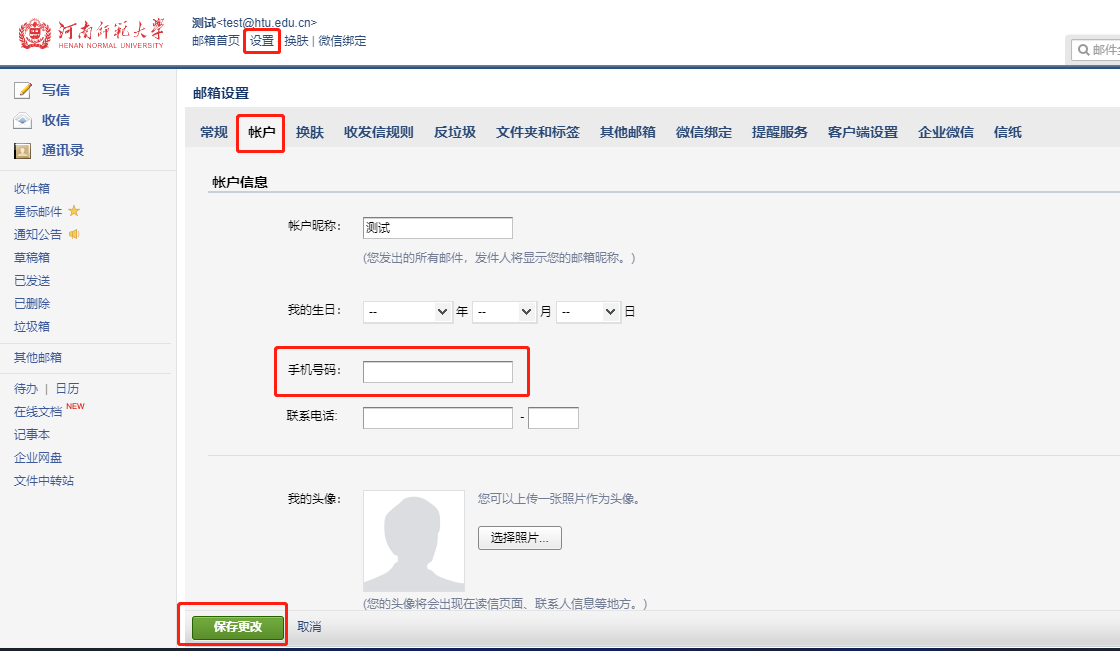Click the 取消 cancel link
1120x651 pixels.
point(309,627)
